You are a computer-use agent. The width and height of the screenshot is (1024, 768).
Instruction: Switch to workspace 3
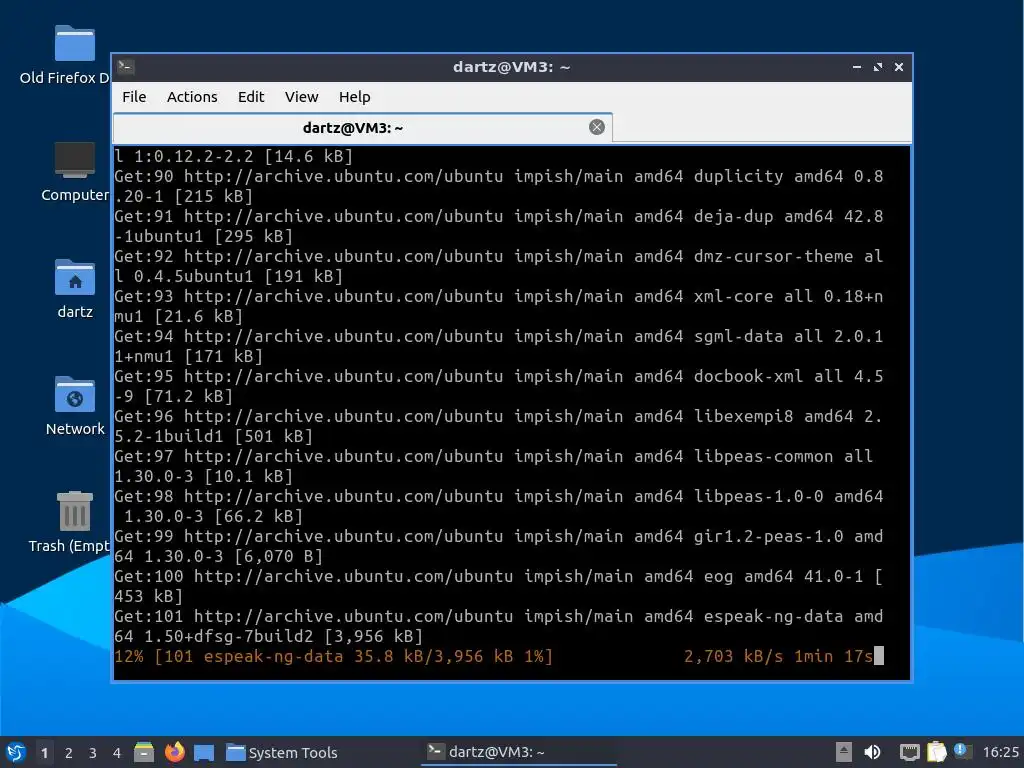click(93, 753)
